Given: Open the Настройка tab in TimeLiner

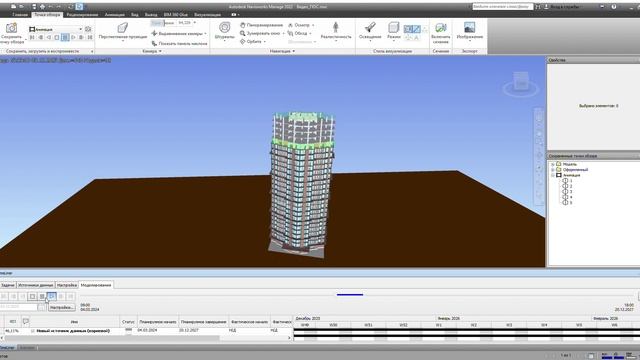Looking at the screenshot, I should click(67, 285).
